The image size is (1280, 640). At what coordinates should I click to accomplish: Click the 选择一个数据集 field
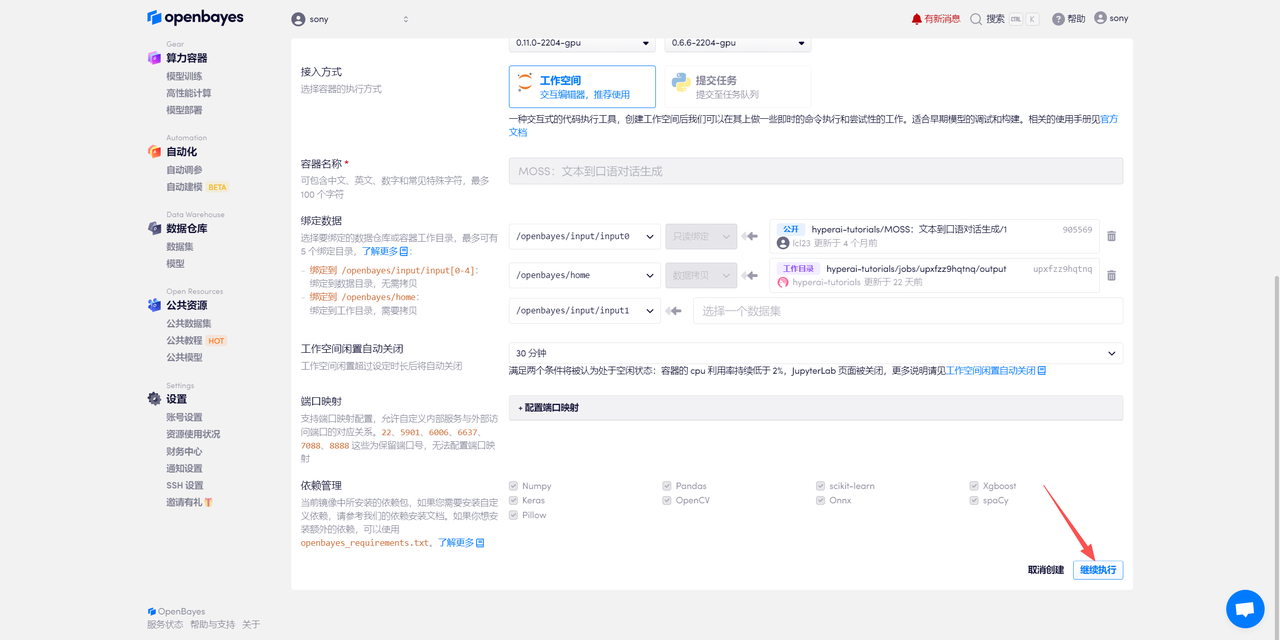908,311
